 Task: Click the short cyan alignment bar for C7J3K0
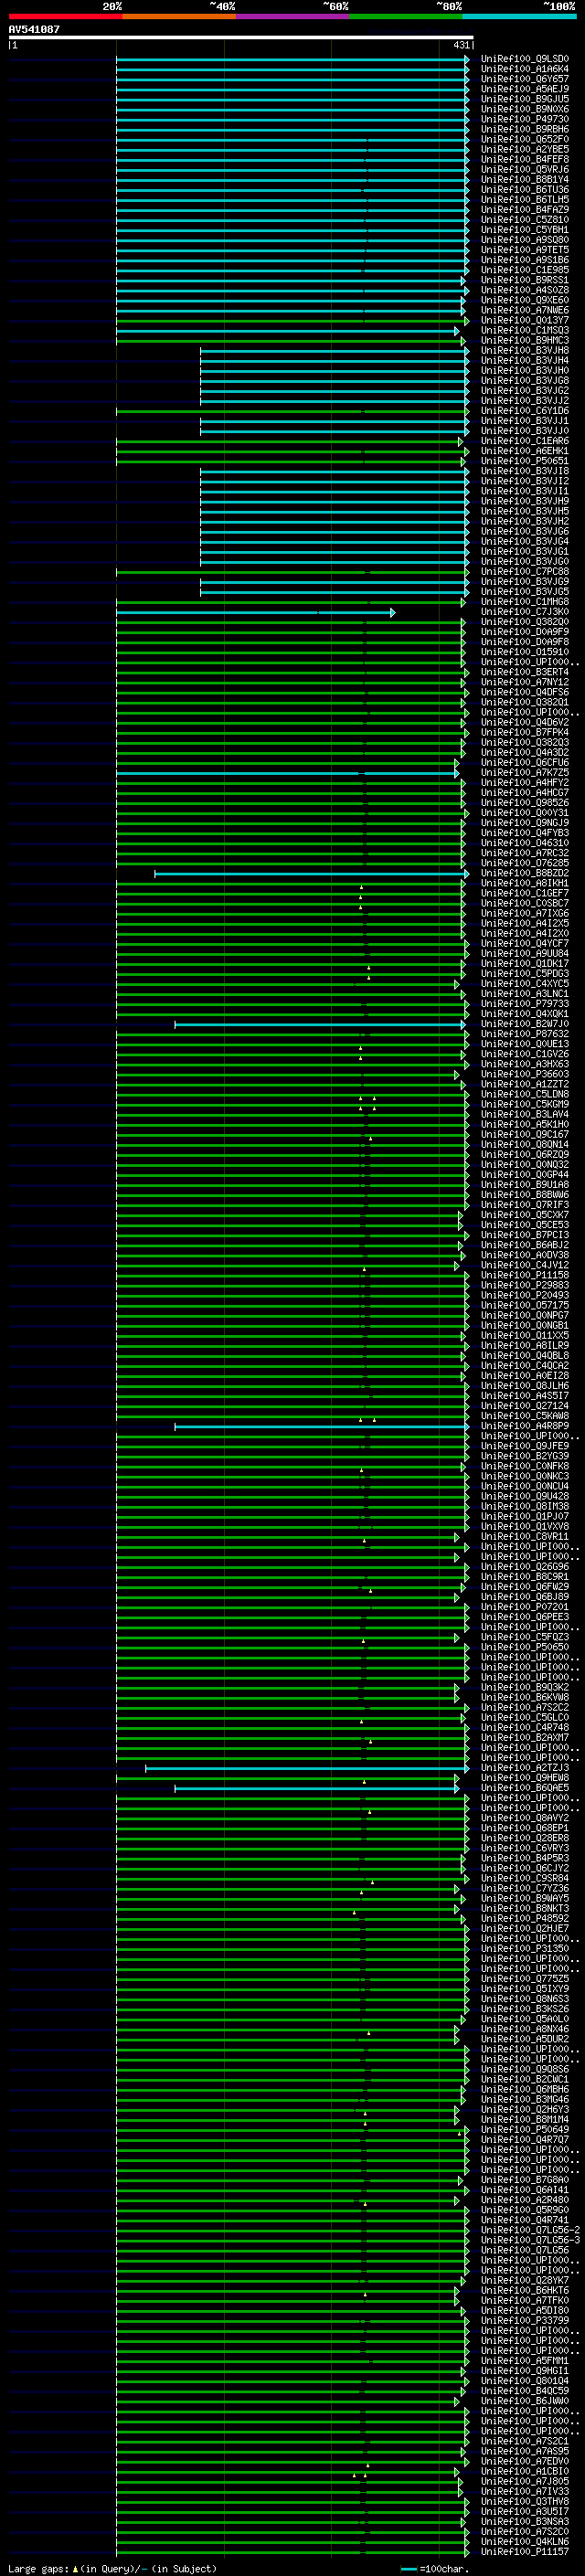(x=255, y=612)
